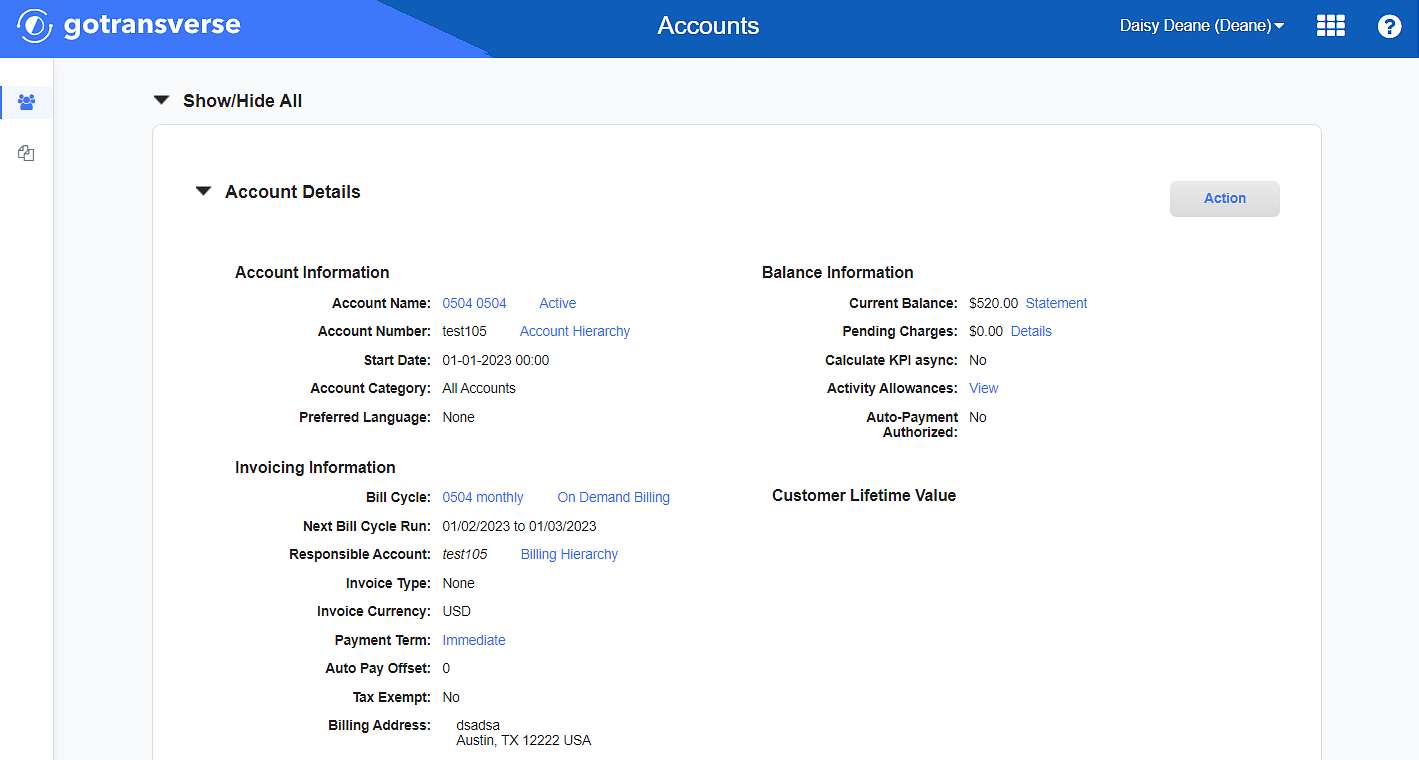Click the Invoicing Information heading
1419x760 pixels.
(315, 467)
